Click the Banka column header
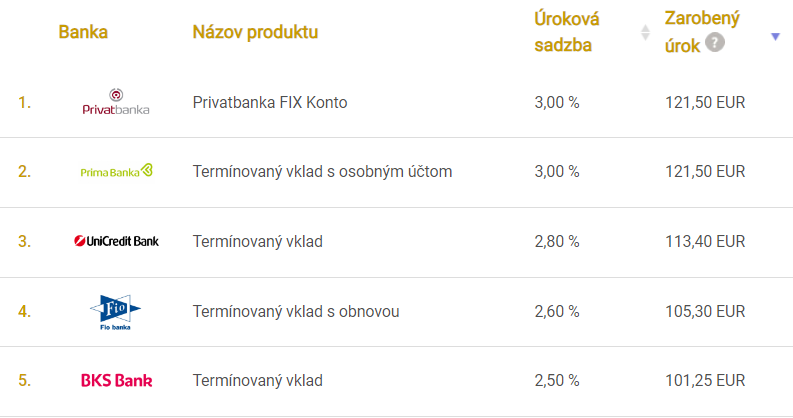Viewport: 793px width, 418px height. click(83, 32)
